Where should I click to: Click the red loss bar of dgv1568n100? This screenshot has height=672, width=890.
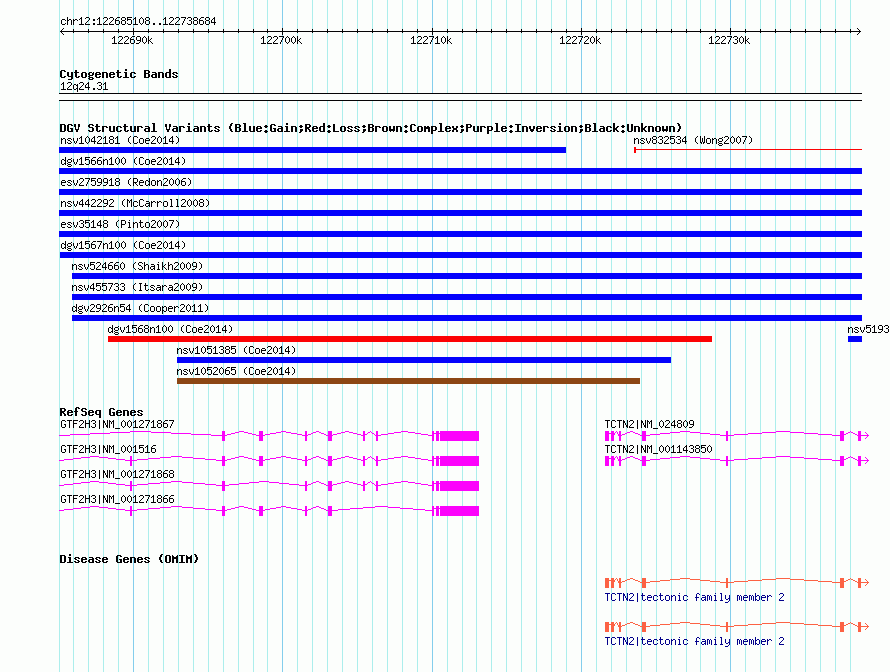pyautogui.click(x=410, y=339)
